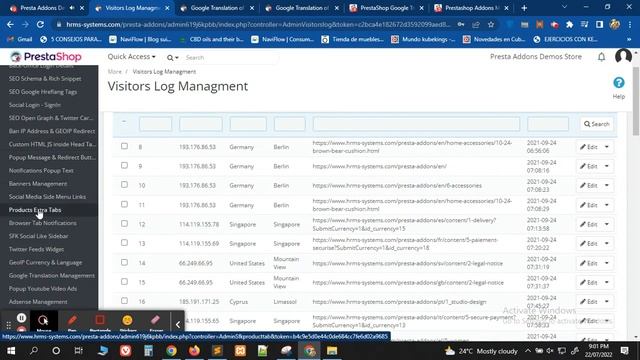Open a new browser tab with plus icon
This screenshot has height=360, width=640.
[524, 8]
